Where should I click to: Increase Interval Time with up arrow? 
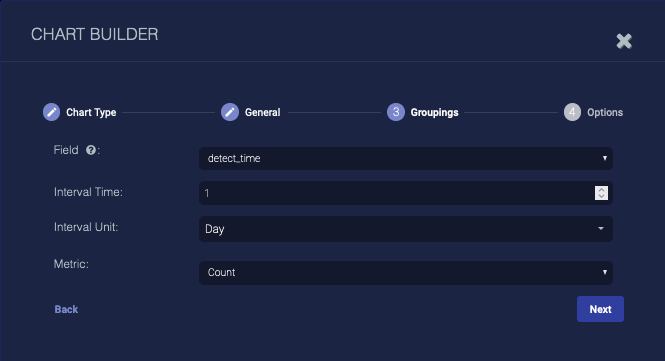601,190
